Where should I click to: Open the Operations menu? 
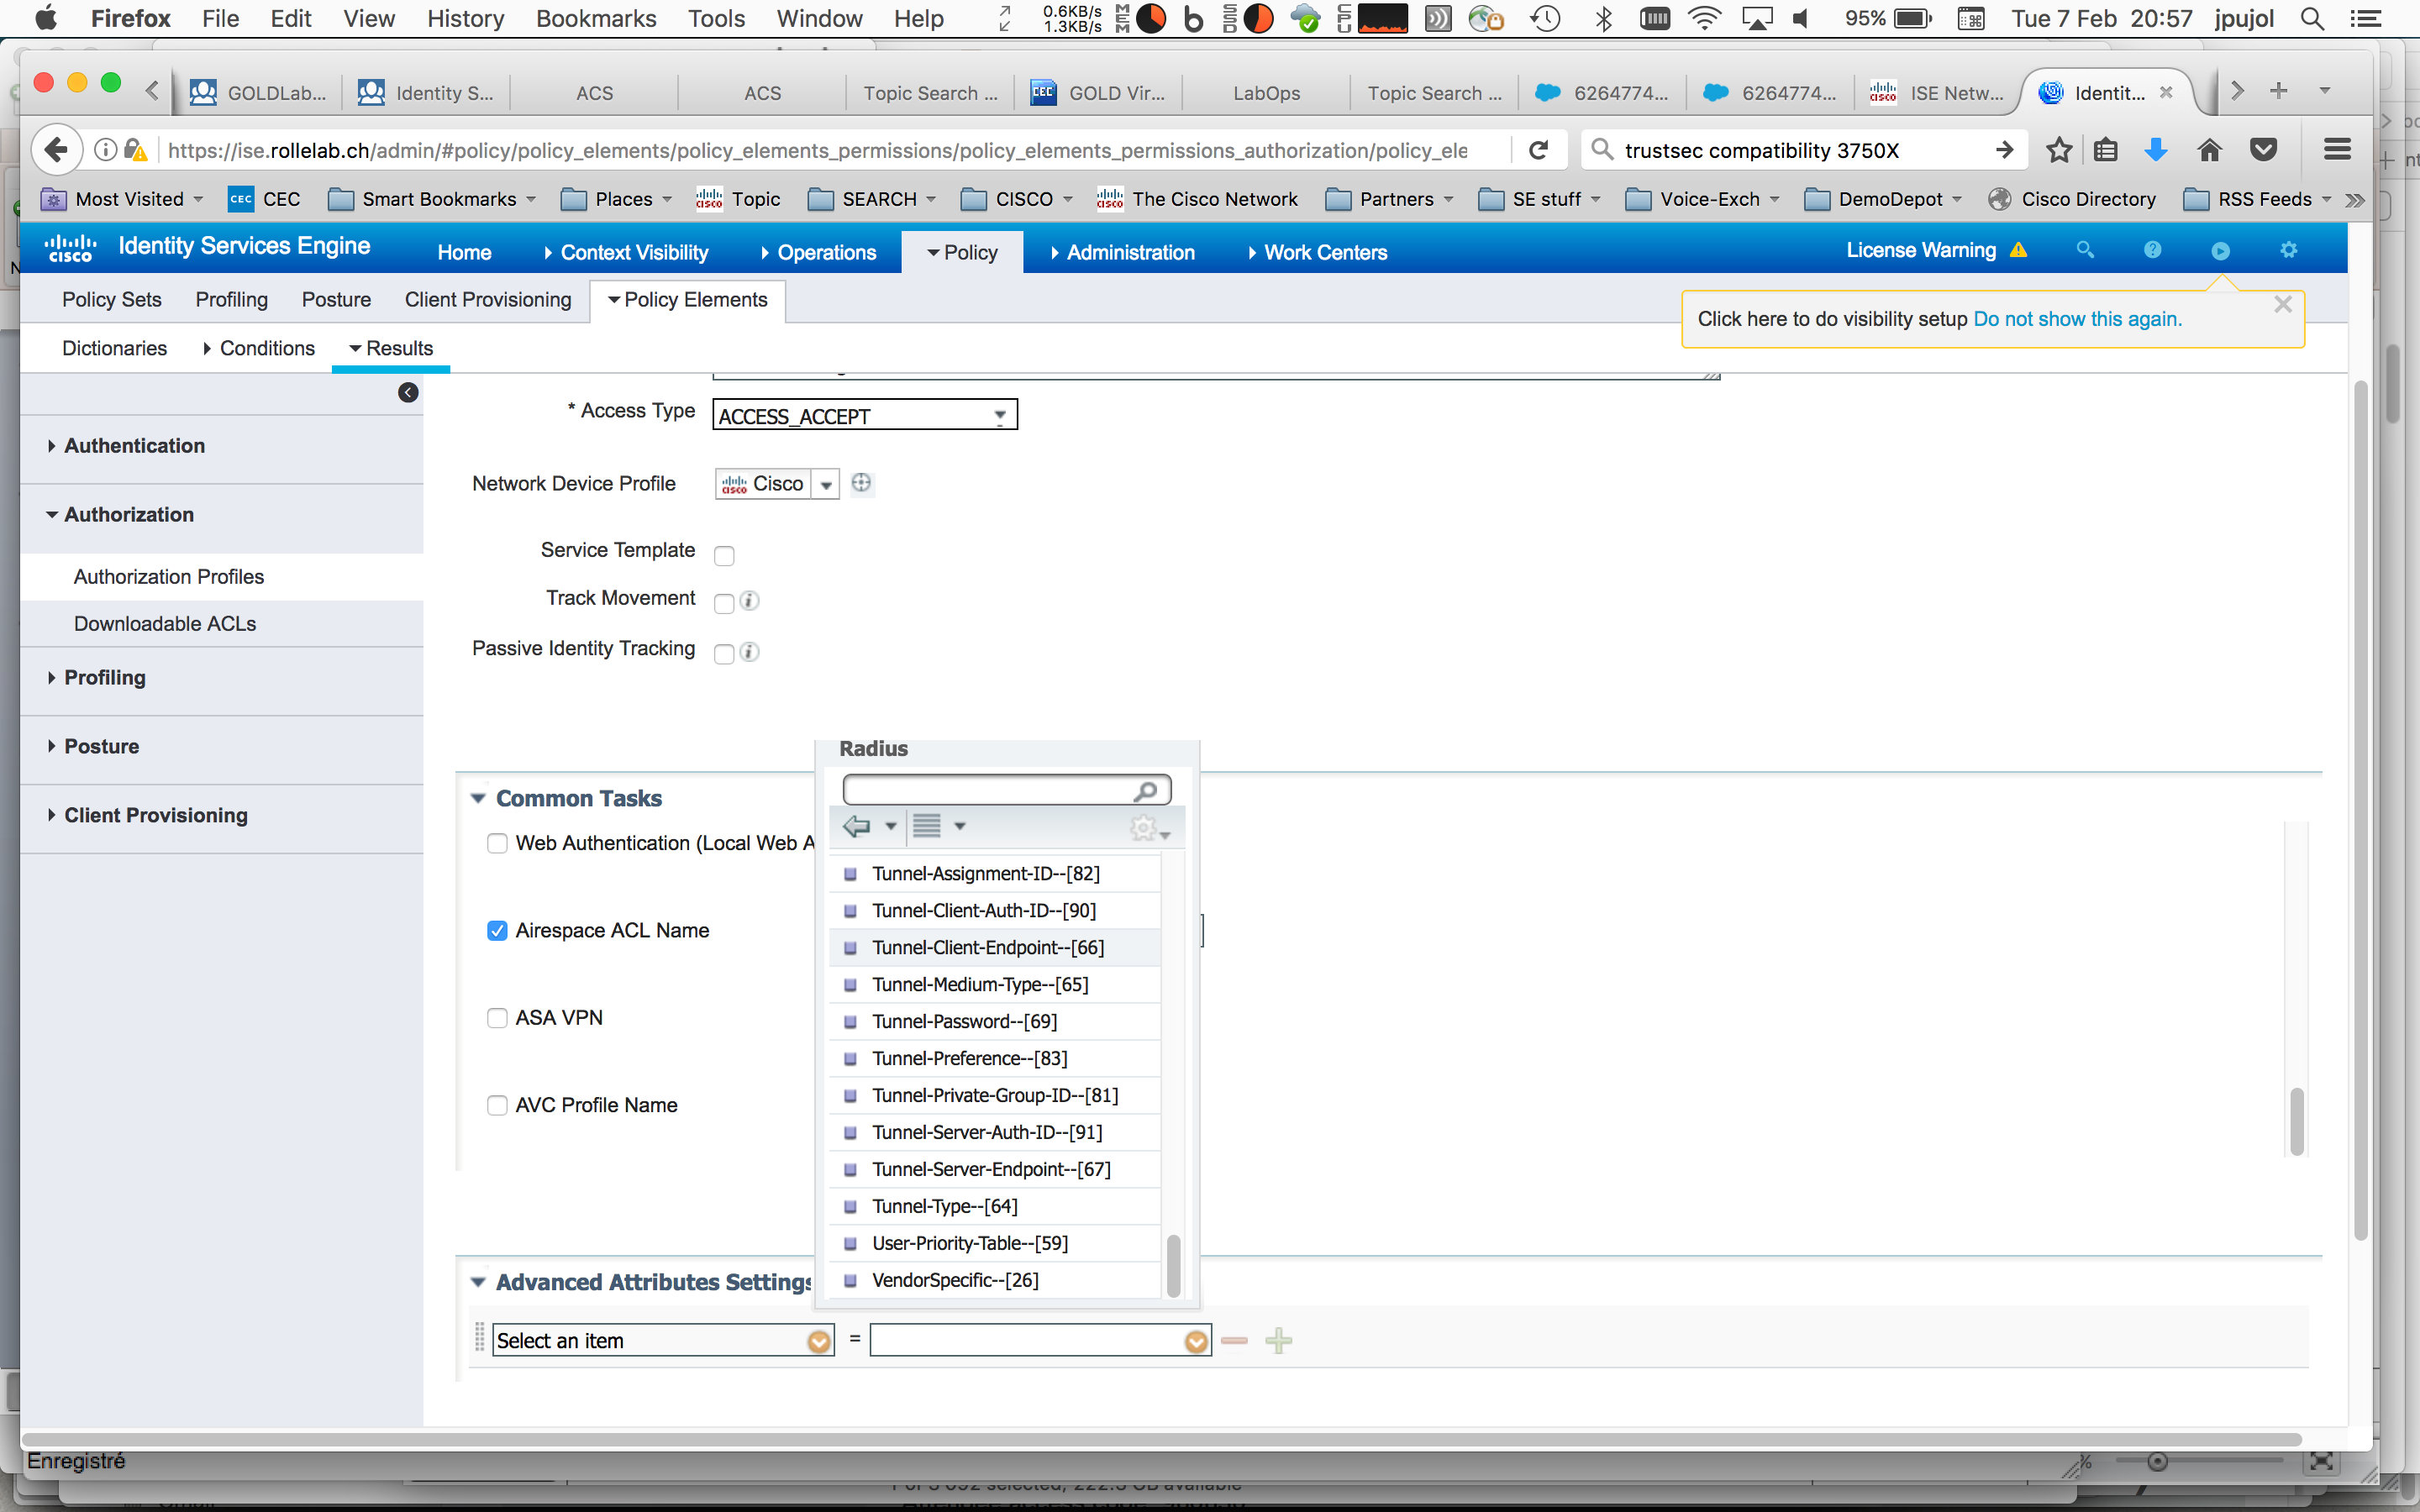(818, 253)
